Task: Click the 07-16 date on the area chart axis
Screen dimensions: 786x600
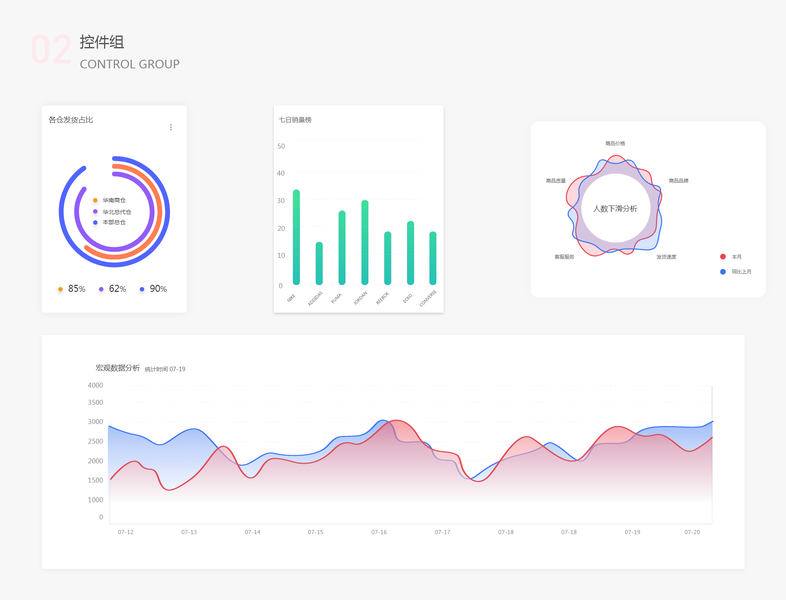Action: tap(379, 532)
